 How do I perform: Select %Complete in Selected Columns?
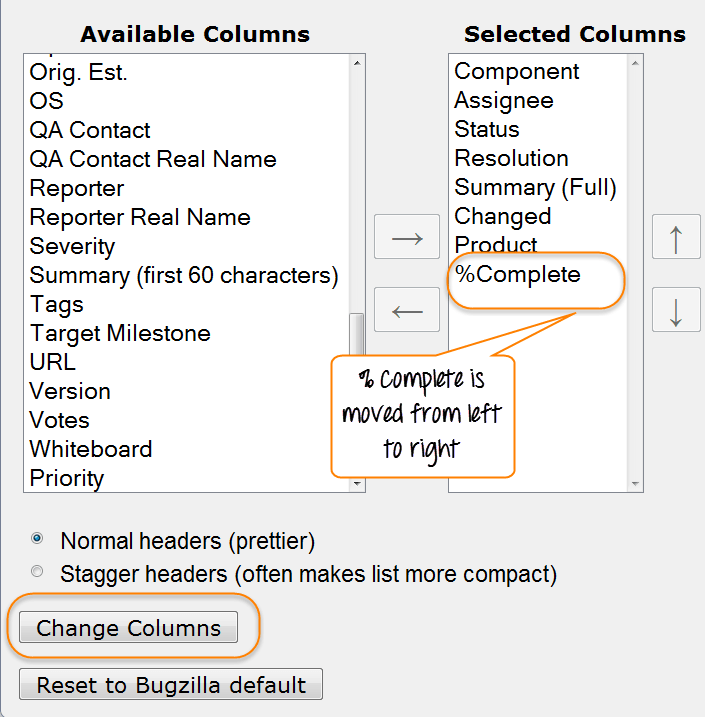coord(517,274)
